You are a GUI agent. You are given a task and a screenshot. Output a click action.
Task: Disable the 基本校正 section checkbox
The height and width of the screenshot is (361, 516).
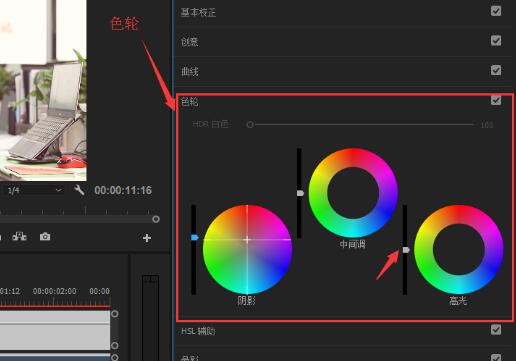pos(496,11)
